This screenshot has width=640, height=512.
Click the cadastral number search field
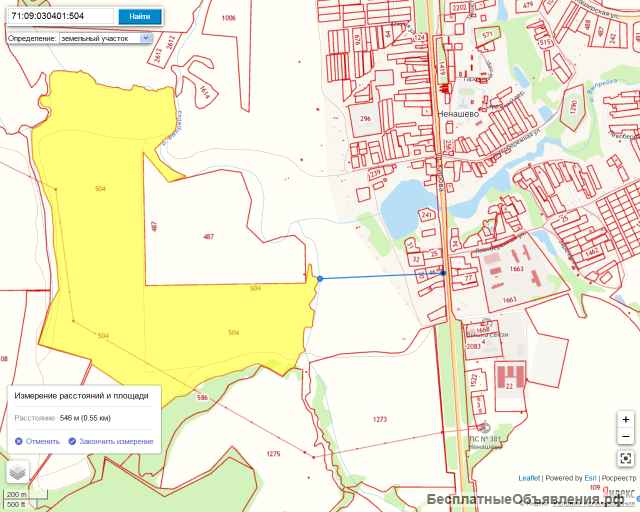pyautogui.click(x=60, y=16)
